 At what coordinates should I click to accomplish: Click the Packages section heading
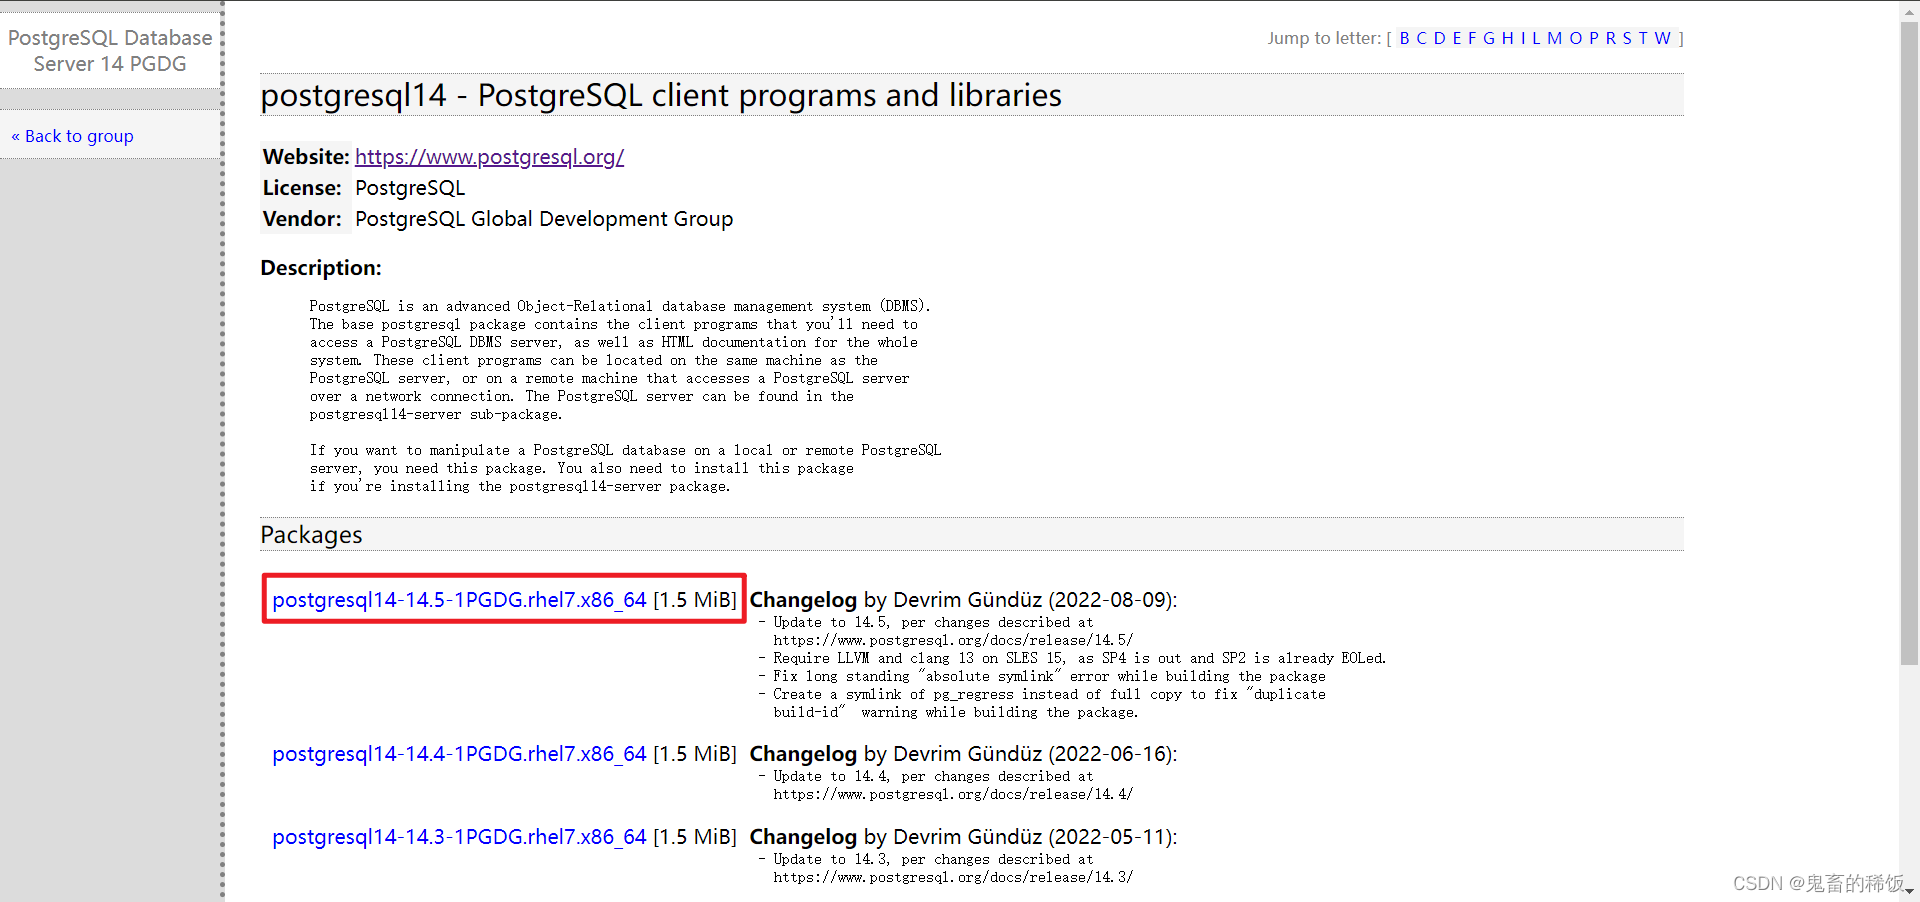pos(311,535)
